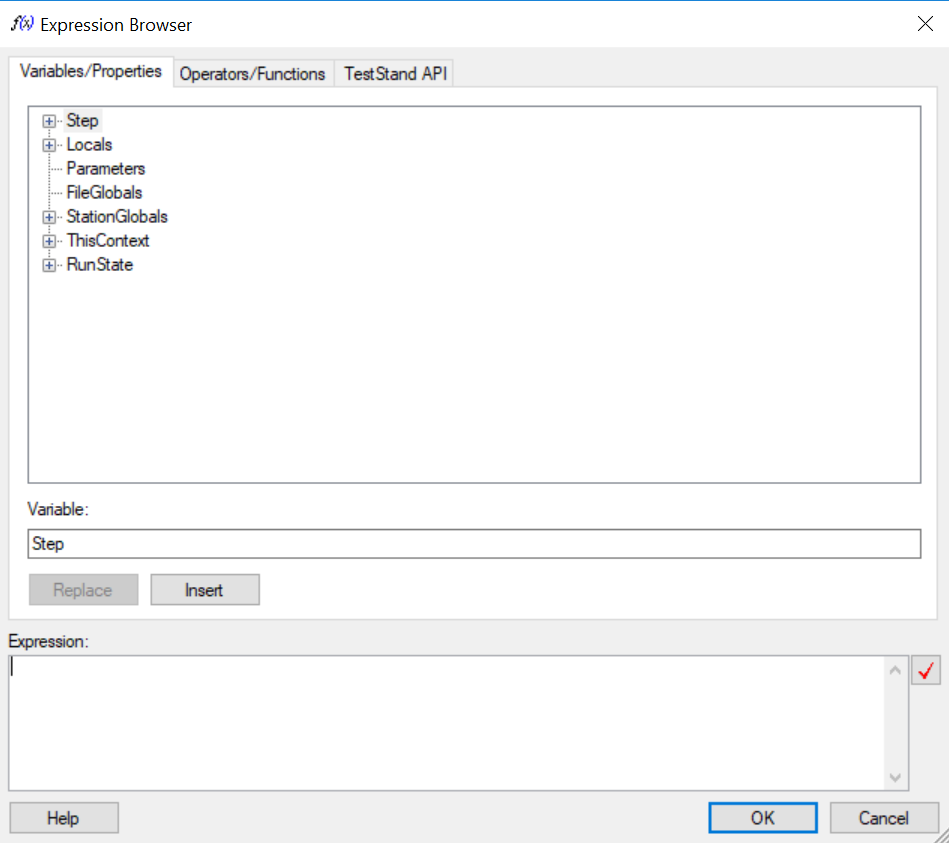
Task: Click the OK button
Action: 762,818
